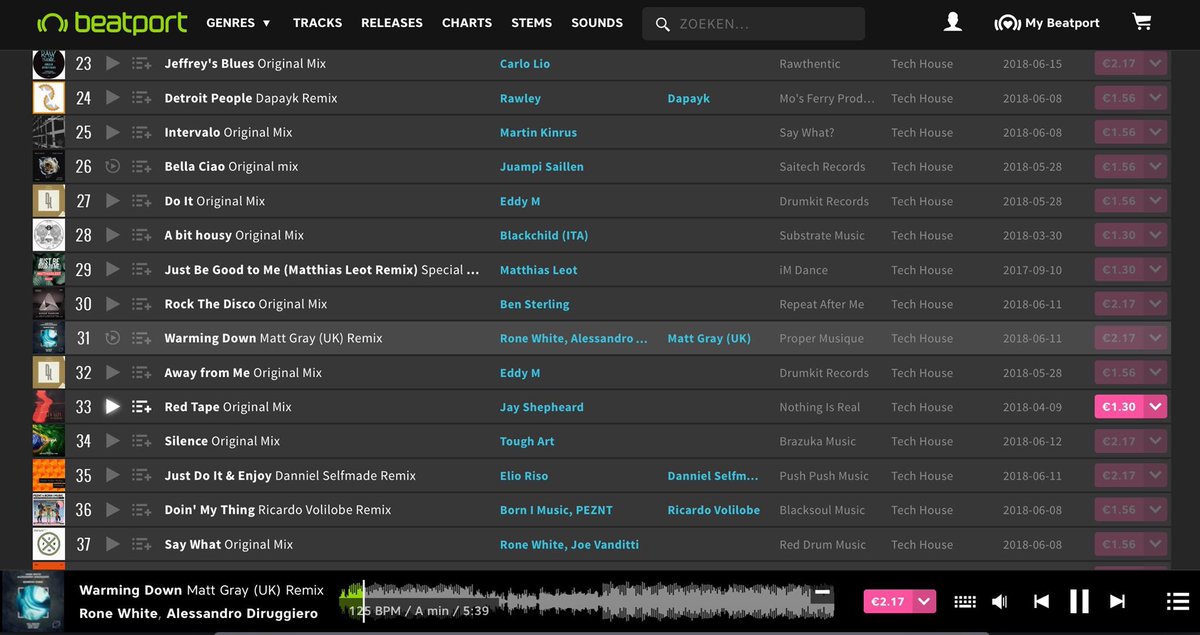Open the CHARTS menu
This screenshot has height=635, width=1200.
coord(467,22)
